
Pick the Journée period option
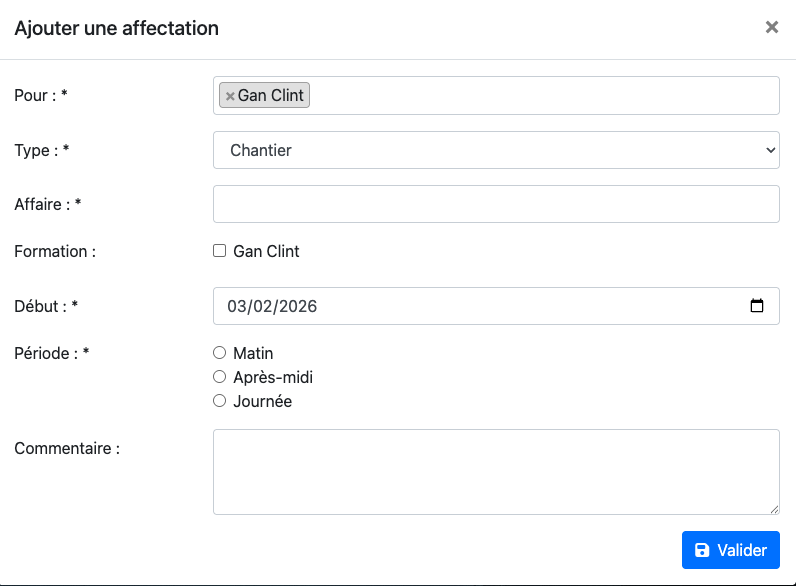point(220,401)
